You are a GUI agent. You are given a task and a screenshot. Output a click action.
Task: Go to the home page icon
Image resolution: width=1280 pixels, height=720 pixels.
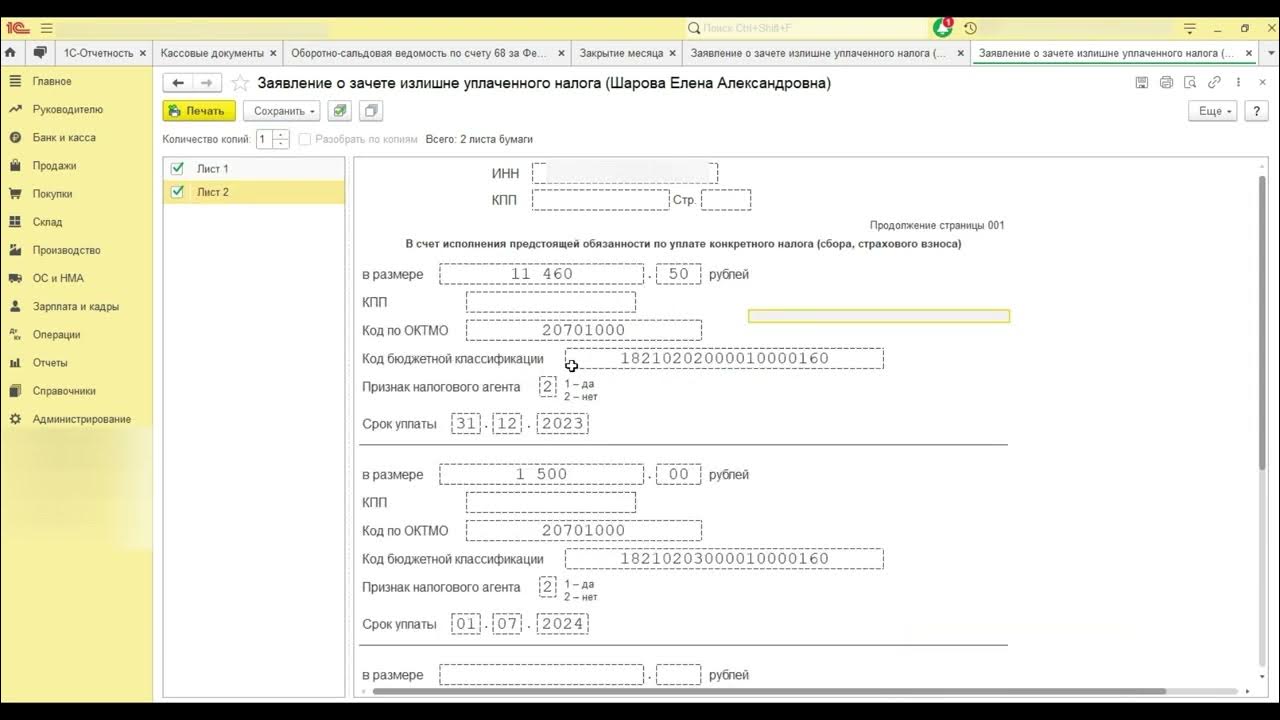tap(10, 53)
